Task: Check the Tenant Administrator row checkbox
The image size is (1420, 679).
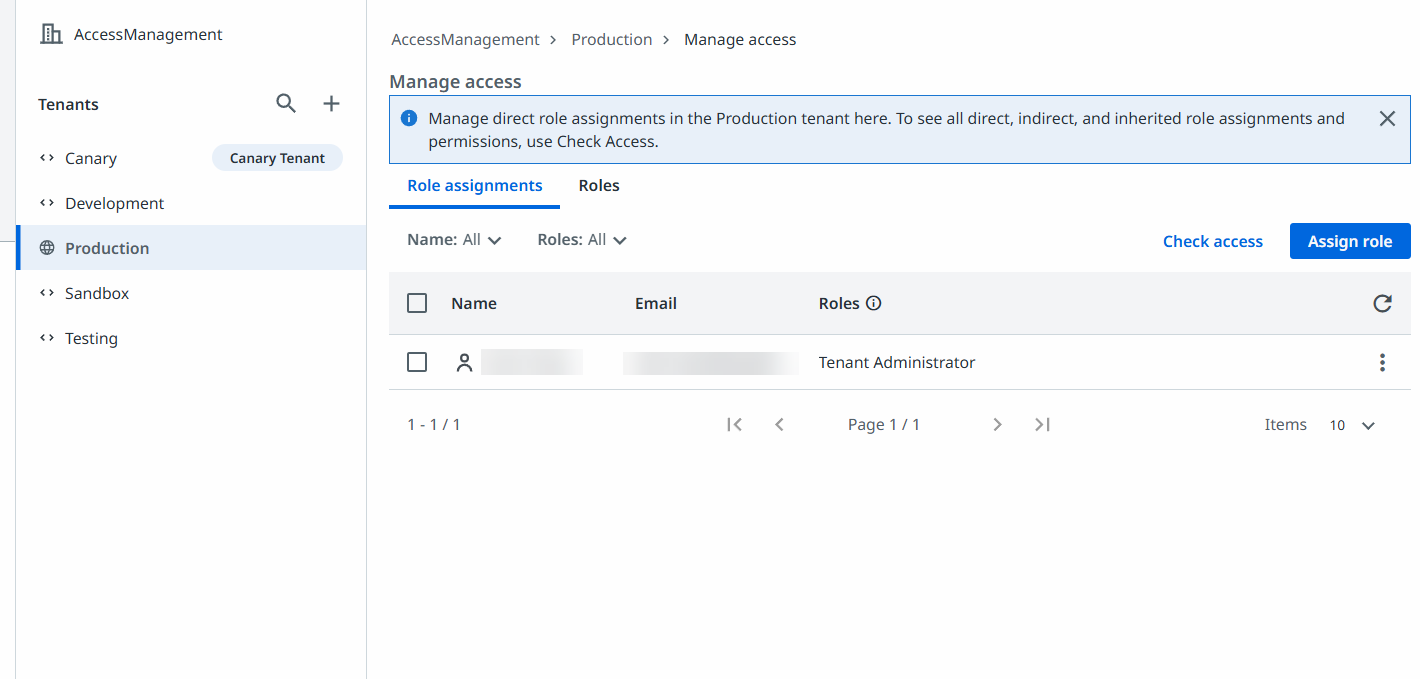Action: 417,363
